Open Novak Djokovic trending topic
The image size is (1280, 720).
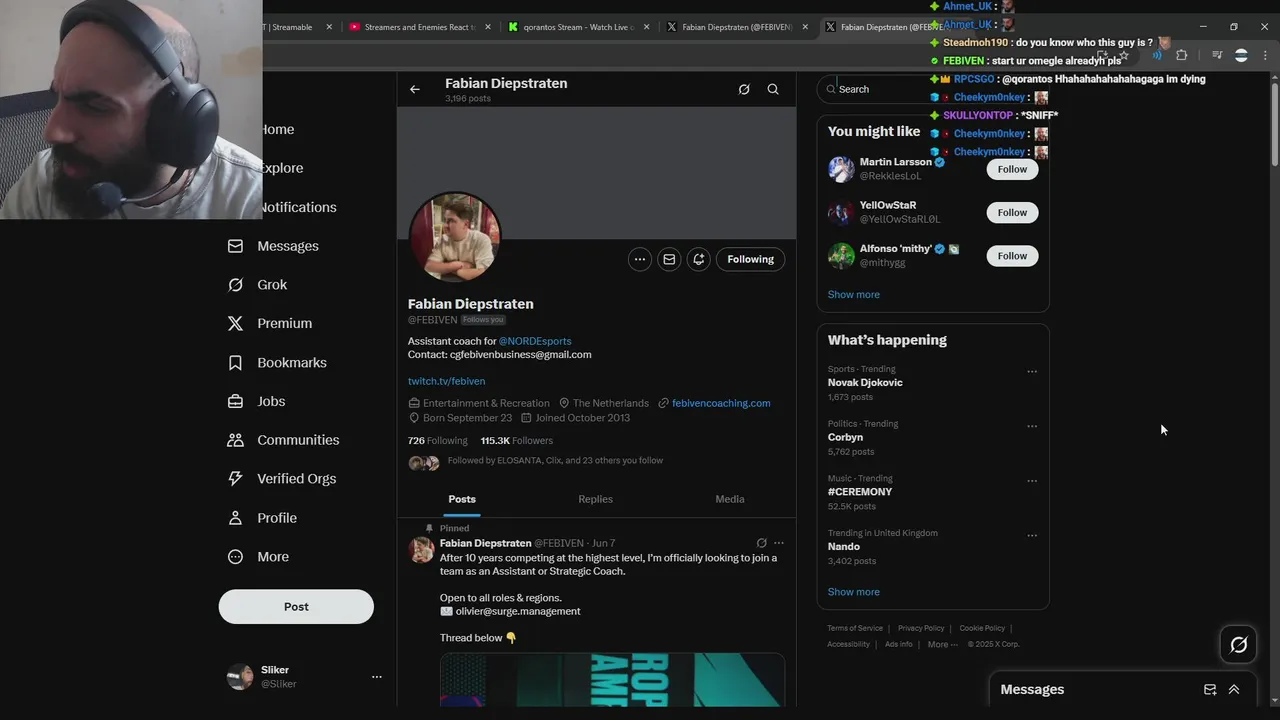point(865,383)
